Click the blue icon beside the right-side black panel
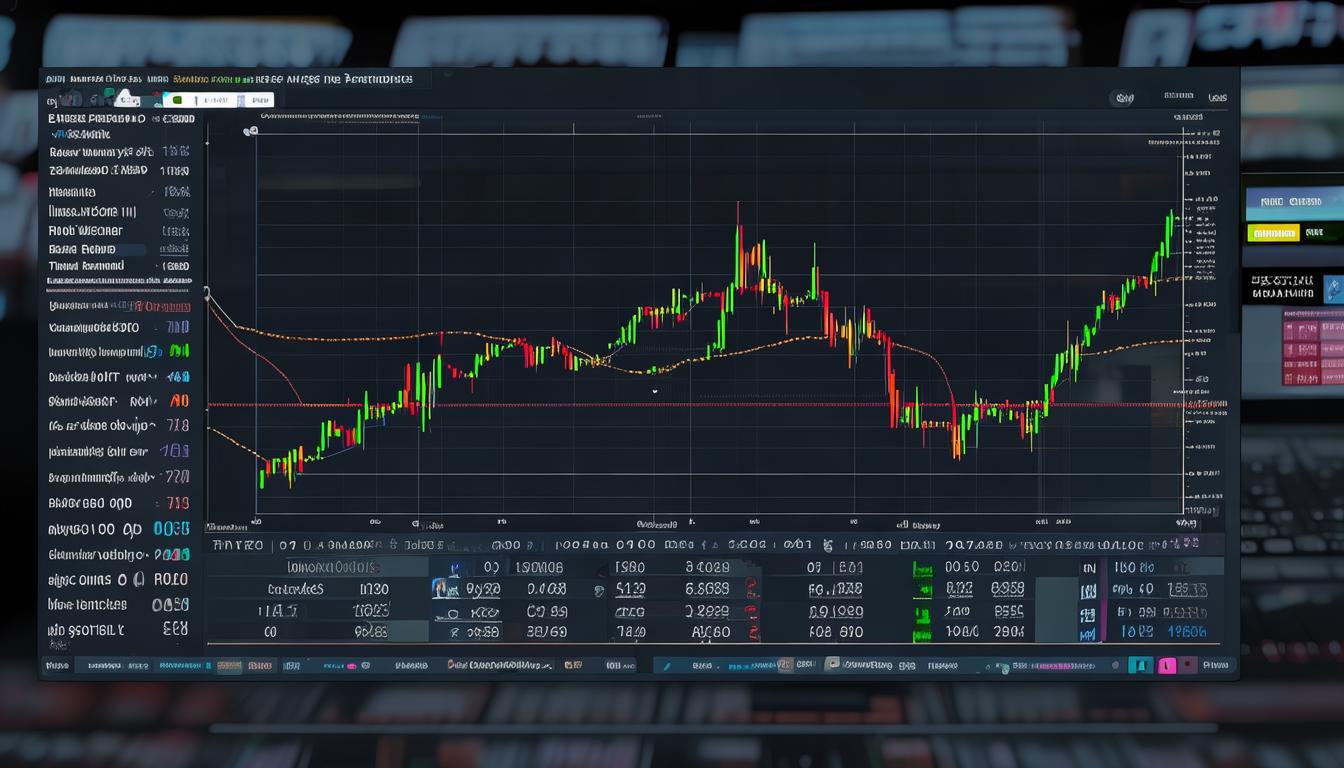The image size is (1344, 768). pos(1332,289)
